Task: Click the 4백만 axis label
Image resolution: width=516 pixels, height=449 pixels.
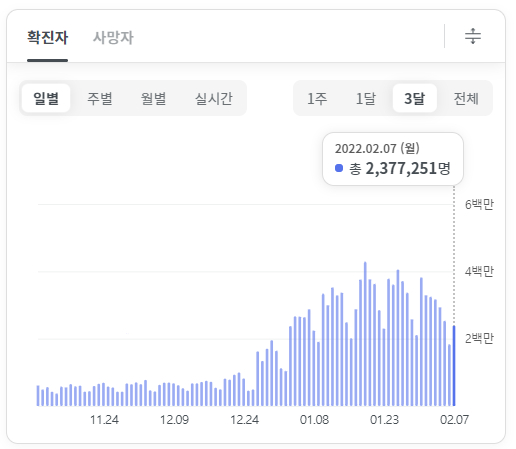Action: (x=479, y=272)
